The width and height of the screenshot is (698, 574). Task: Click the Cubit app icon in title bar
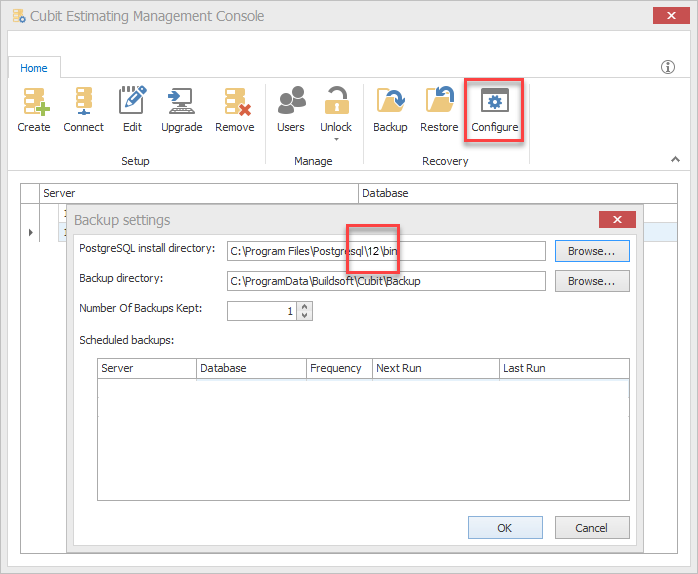19,16
